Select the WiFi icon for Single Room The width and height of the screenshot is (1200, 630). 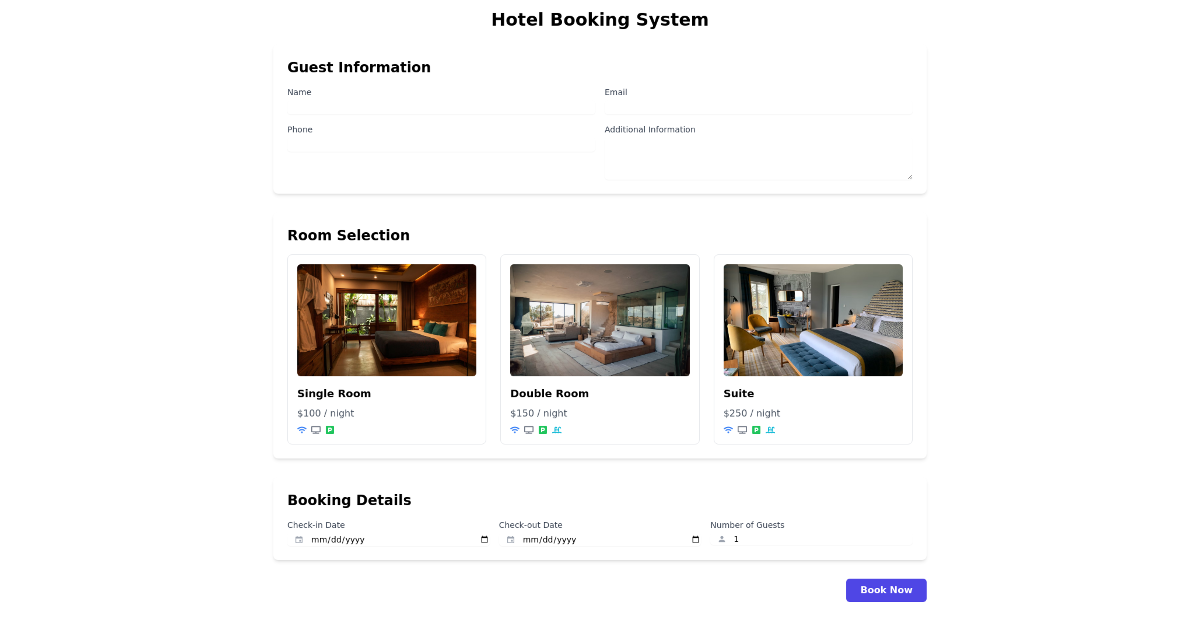point(302,430)
